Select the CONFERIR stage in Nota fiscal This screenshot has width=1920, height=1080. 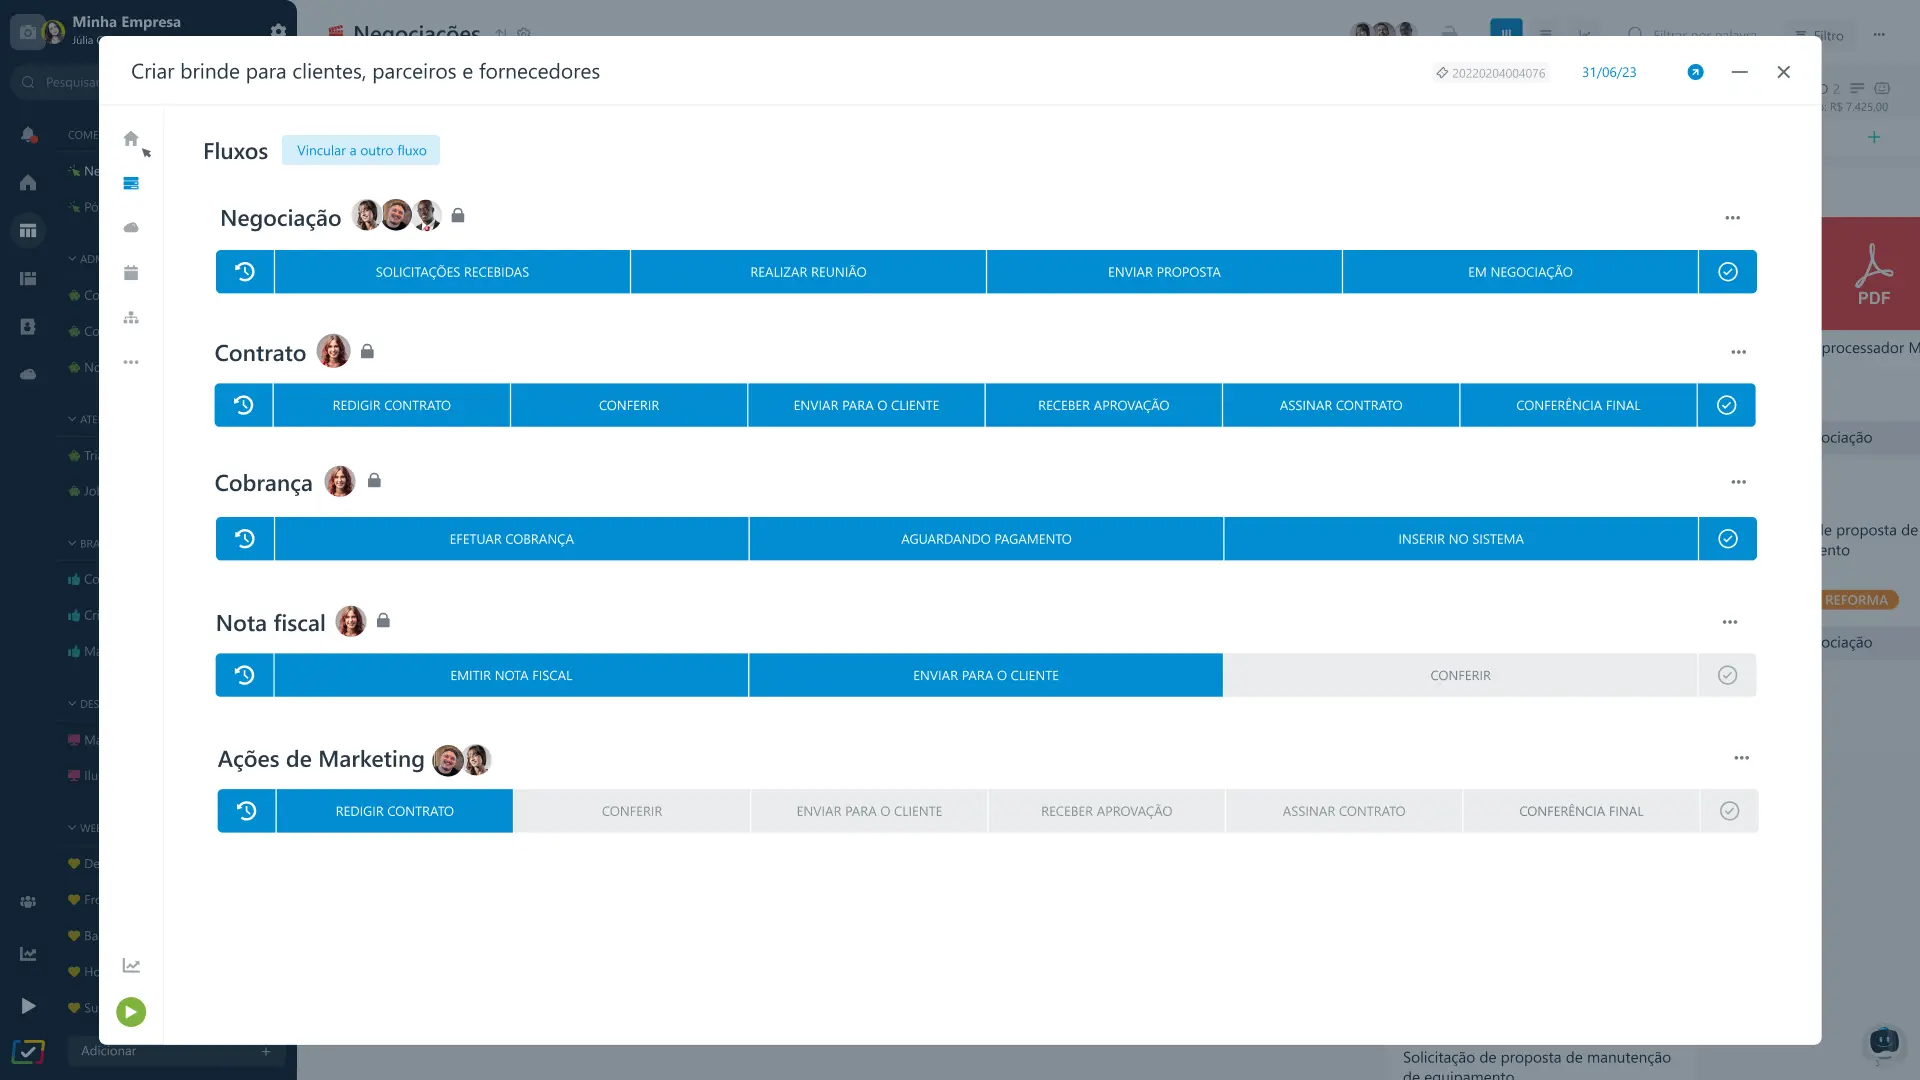click(1460, 676)
